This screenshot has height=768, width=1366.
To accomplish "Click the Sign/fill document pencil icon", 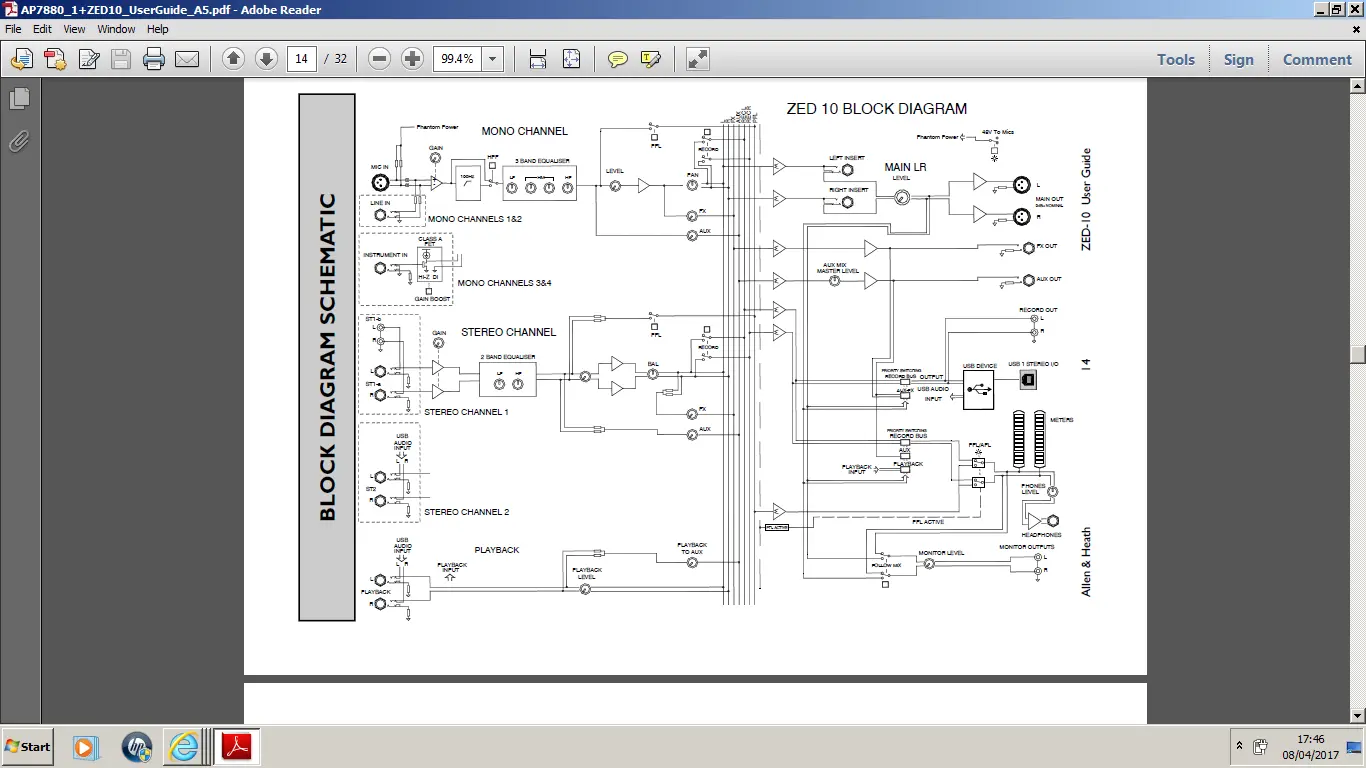I will (88, 59).
